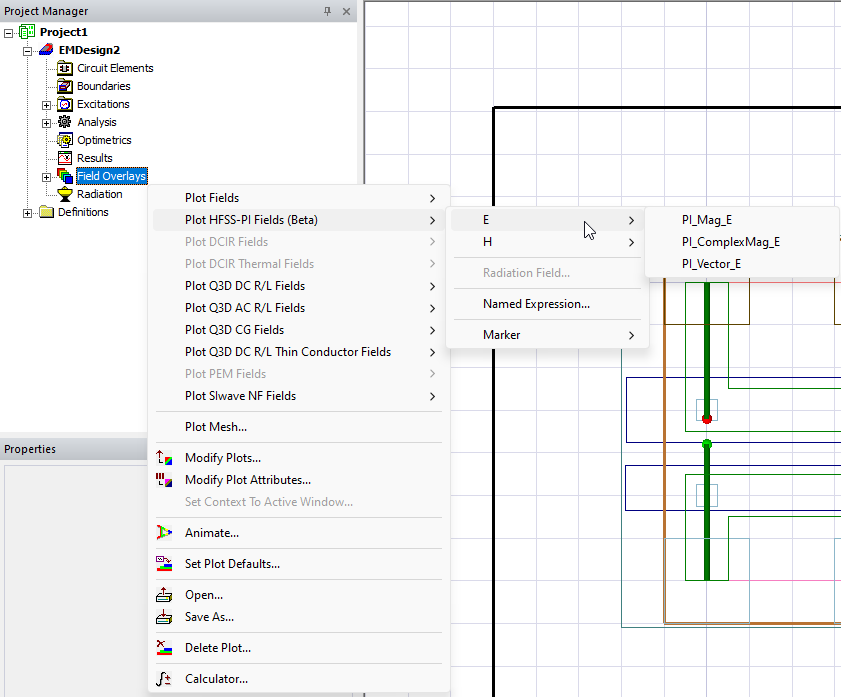The height and width of the screenshot is (697, 841).
Task: Select the E field submenu item
Action: click(547, 220)
